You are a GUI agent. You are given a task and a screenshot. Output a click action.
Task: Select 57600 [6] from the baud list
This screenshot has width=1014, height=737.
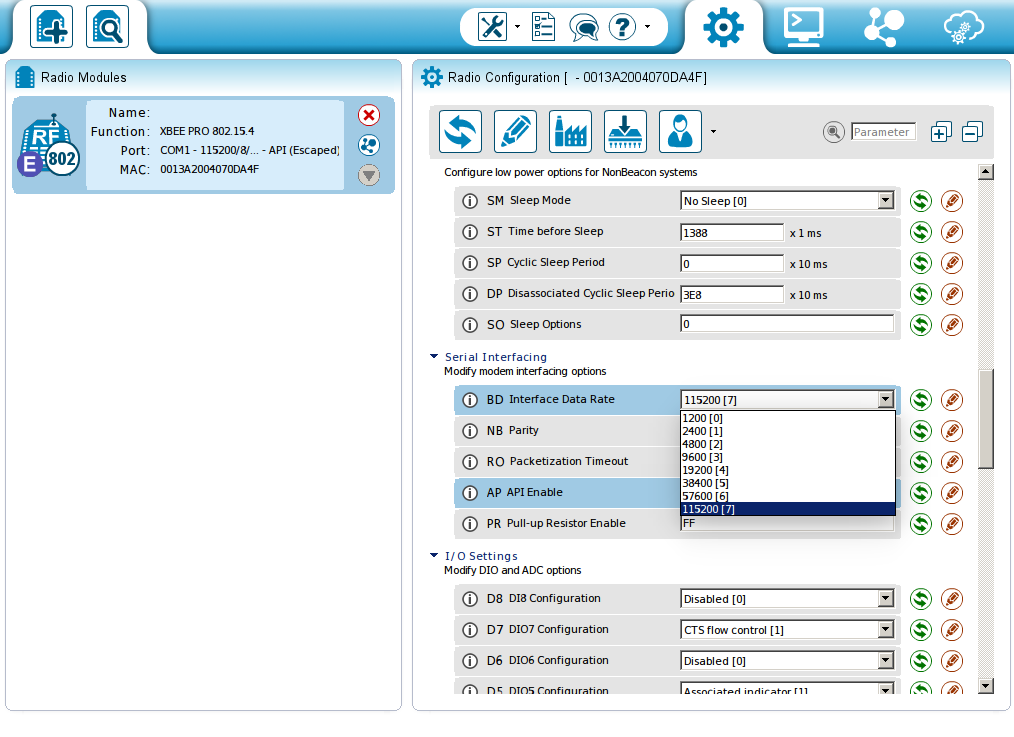[x=788, y=496]
